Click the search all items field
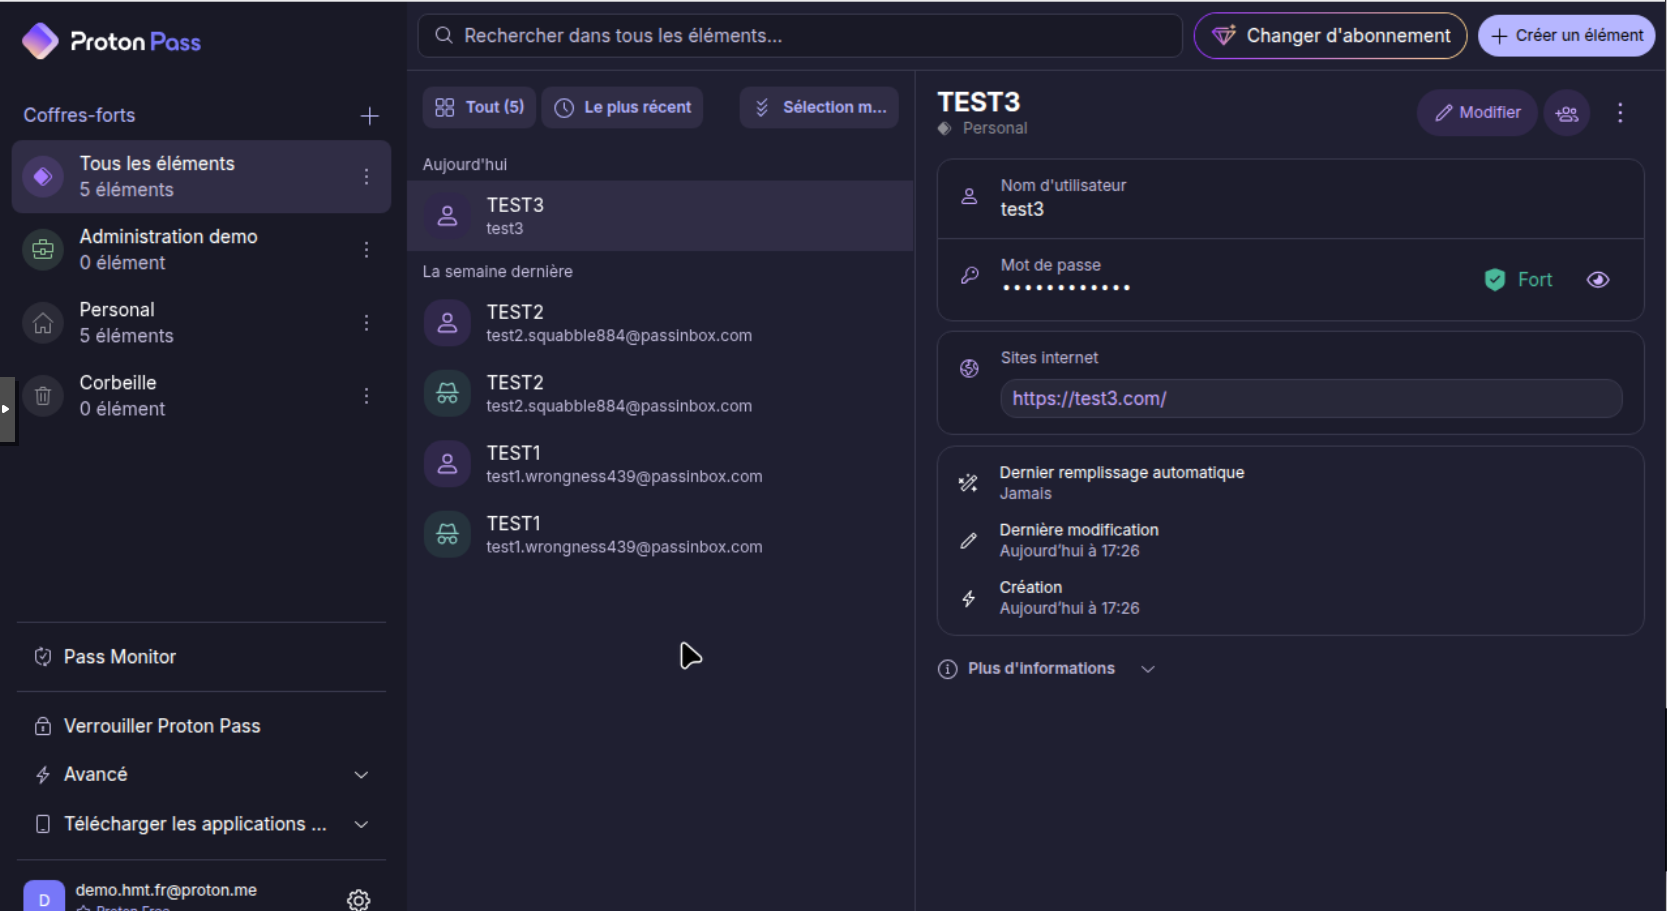 pos(800,36)
